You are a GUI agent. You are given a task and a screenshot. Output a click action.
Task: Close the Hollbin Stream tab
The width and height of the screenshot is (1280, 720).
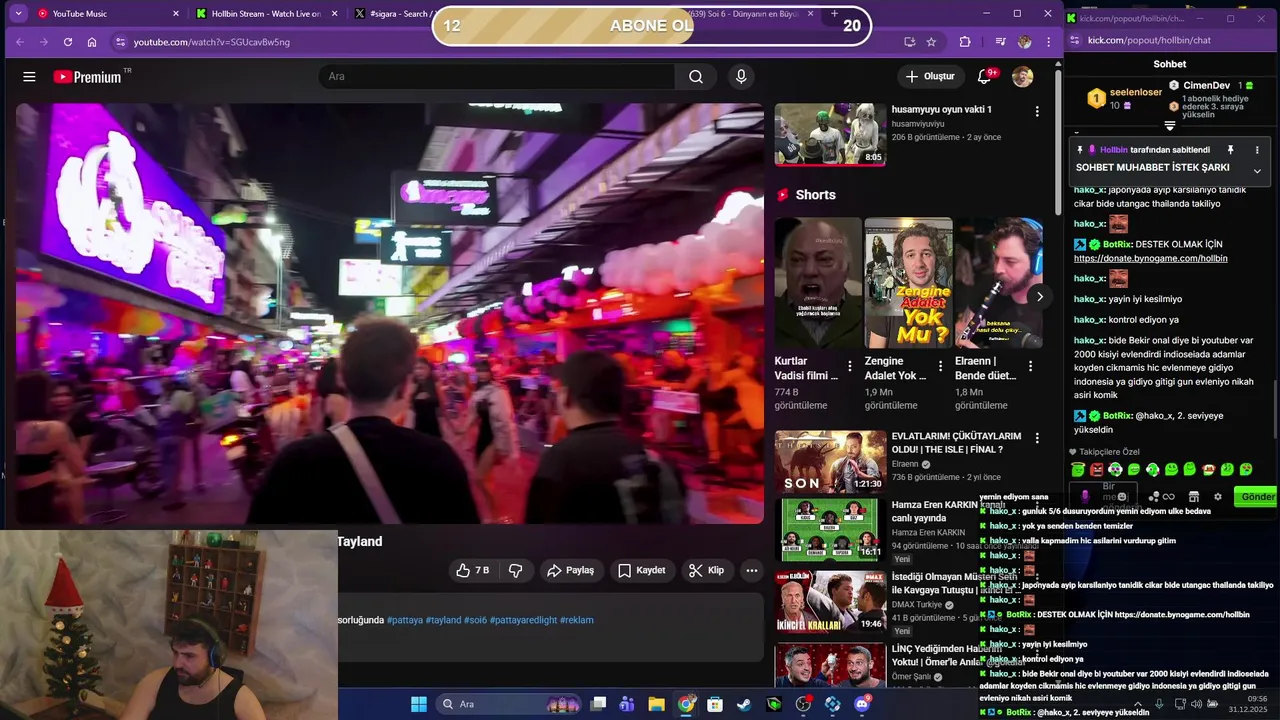[334, 14]
